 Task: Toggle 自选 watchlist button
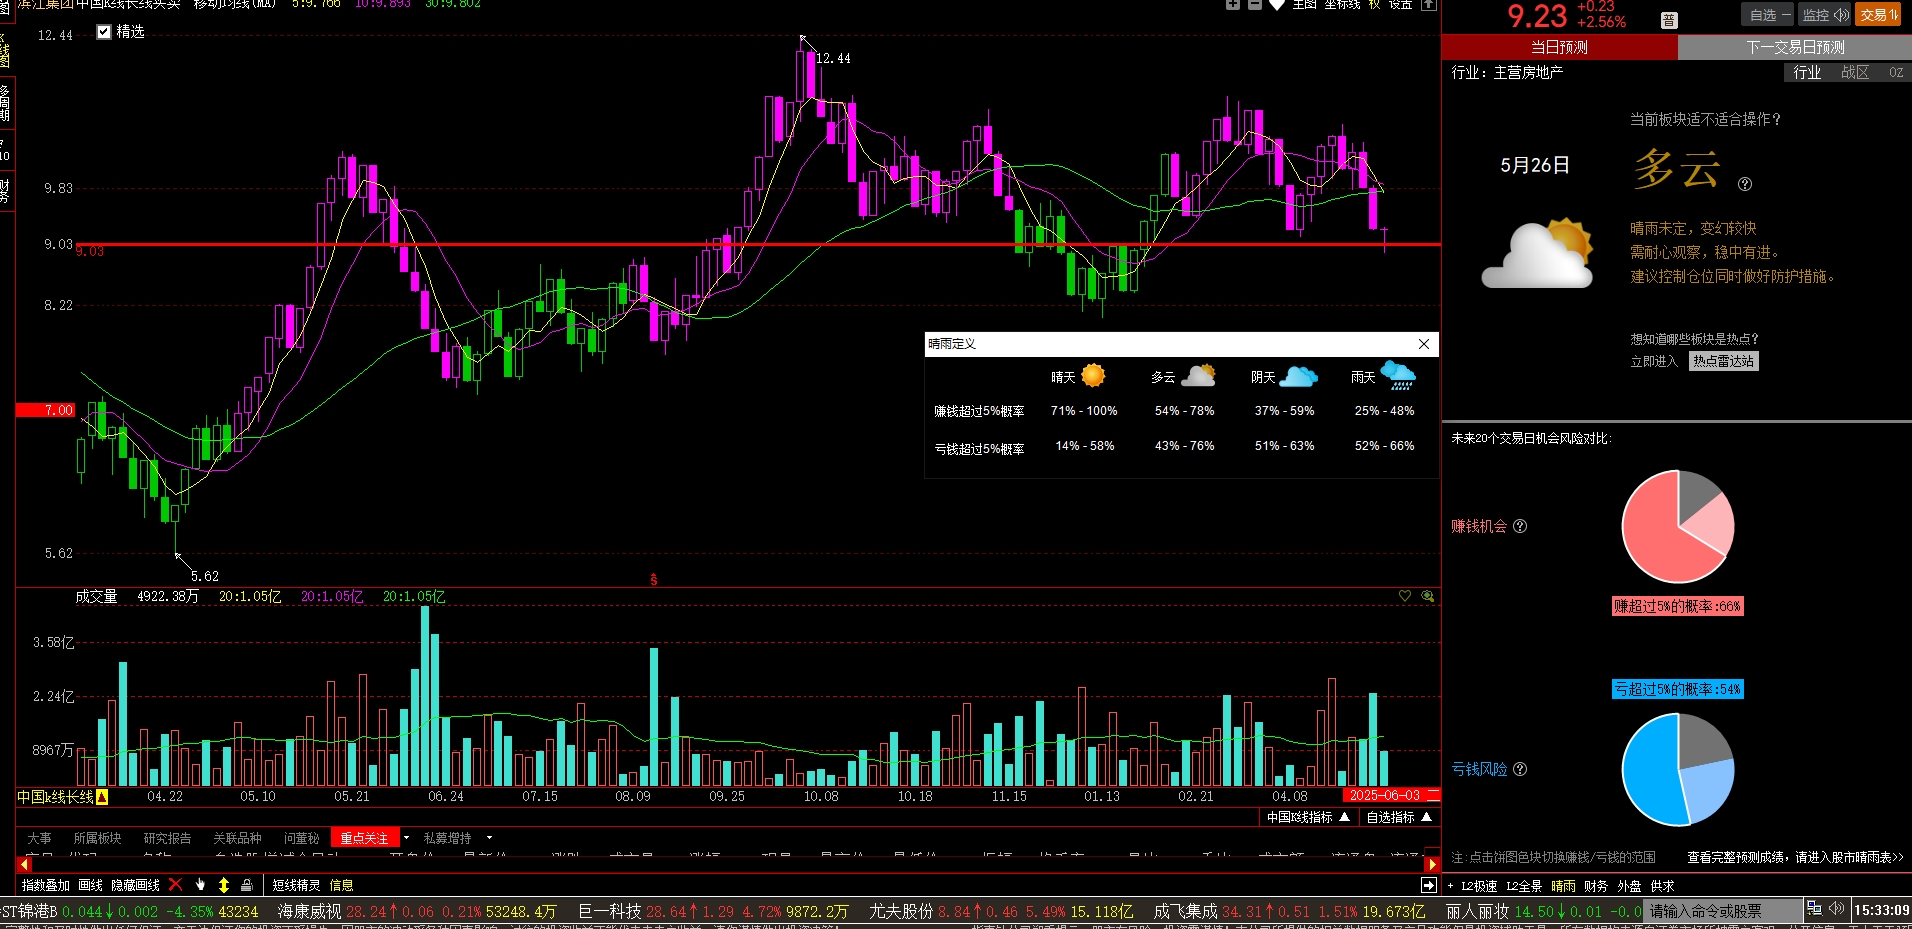1769,15
